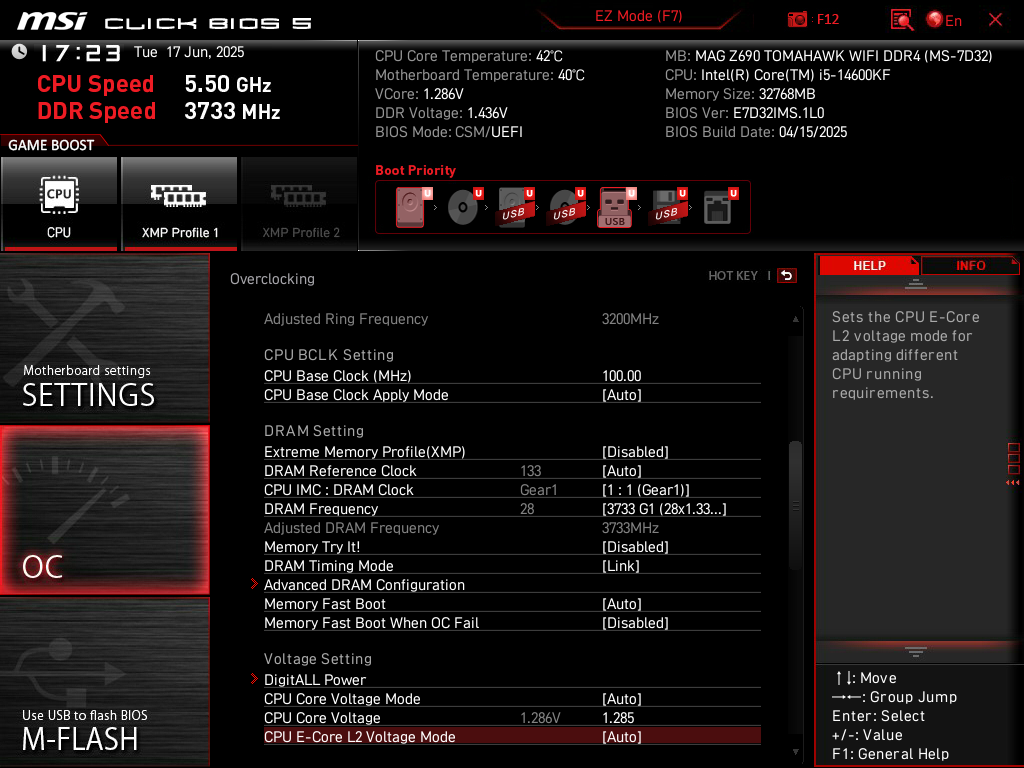This screenshot has width=1024, height=768.
Task: Click scroll down arrow in settings list
Action: [x=795, y=752]
